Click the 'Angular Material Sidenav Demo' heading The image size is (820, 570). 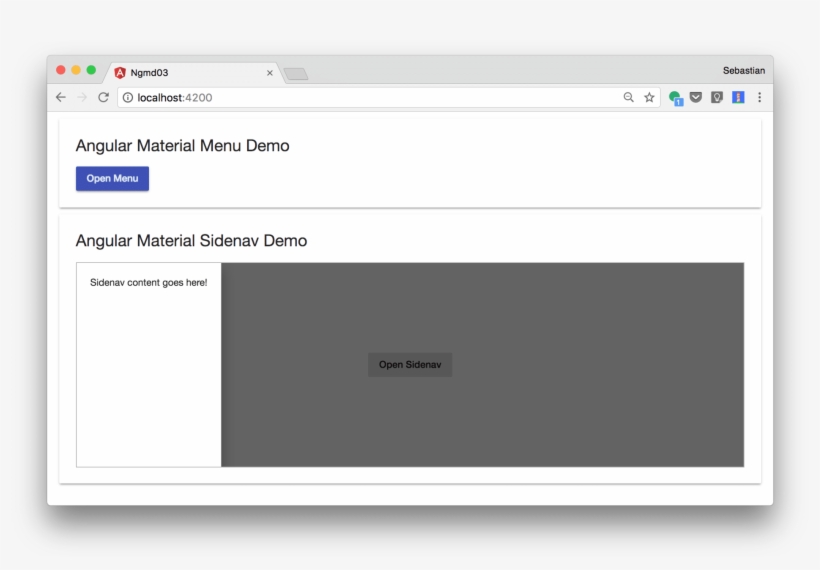click(x=191, y=241)
